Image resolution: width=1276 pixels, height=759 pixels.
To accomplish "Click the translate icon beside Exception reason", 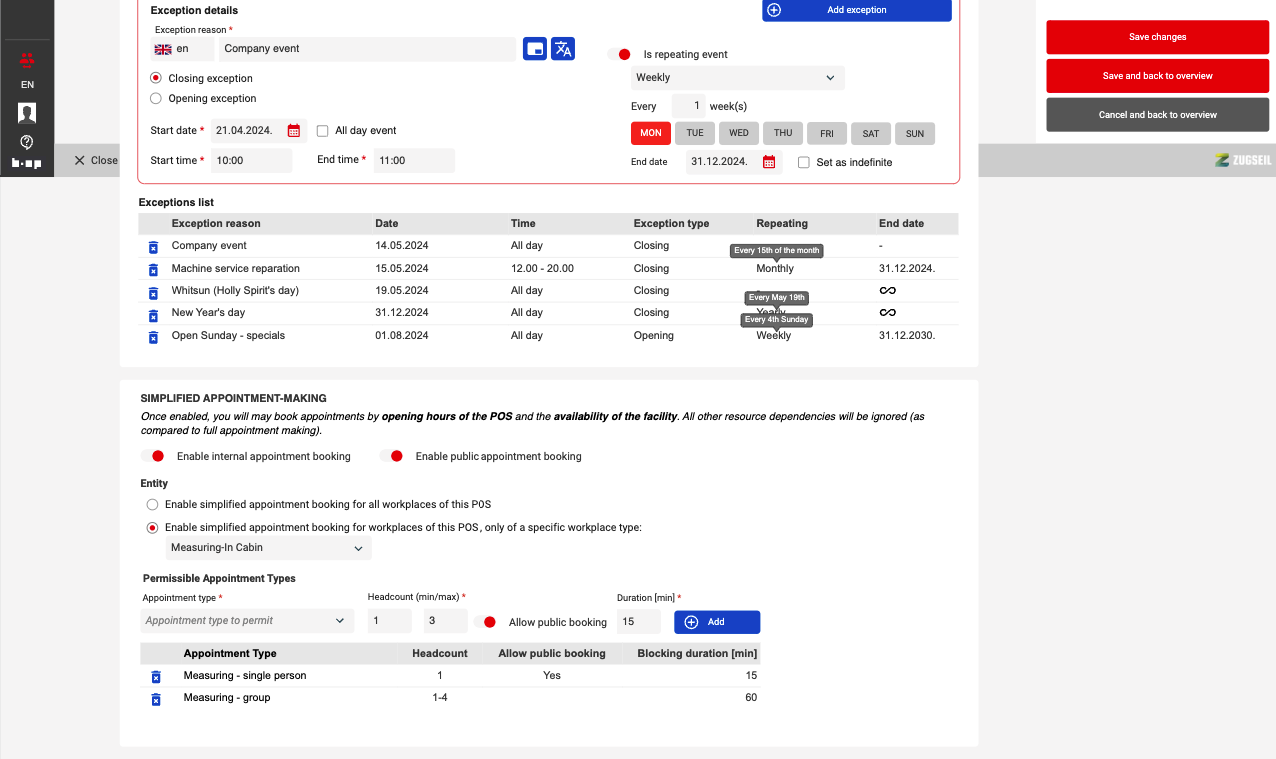I will [x=563, y=49].
